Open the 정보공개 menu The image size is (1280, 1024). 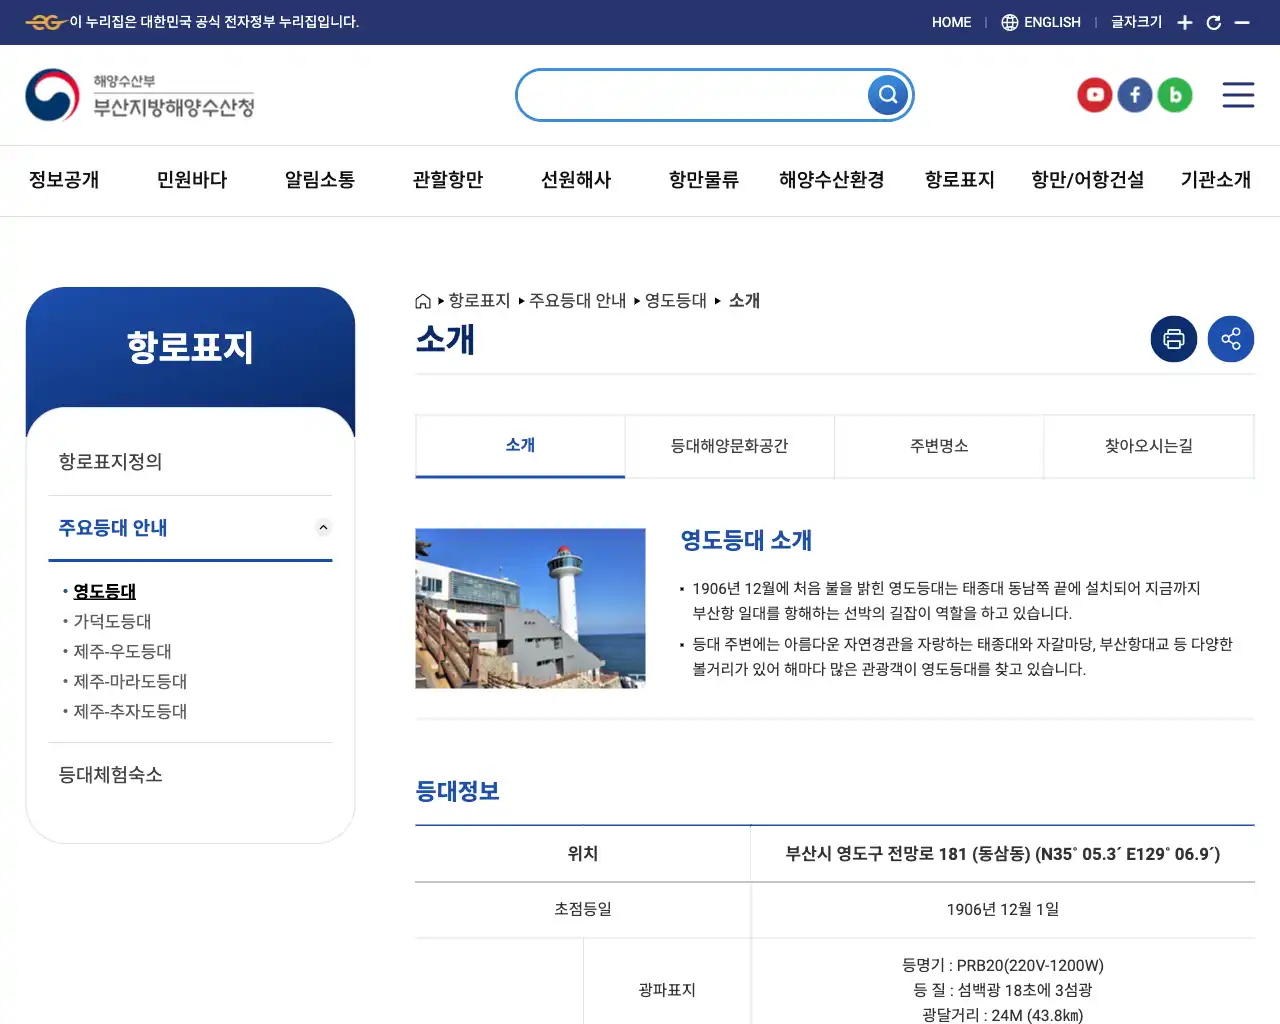64,180
